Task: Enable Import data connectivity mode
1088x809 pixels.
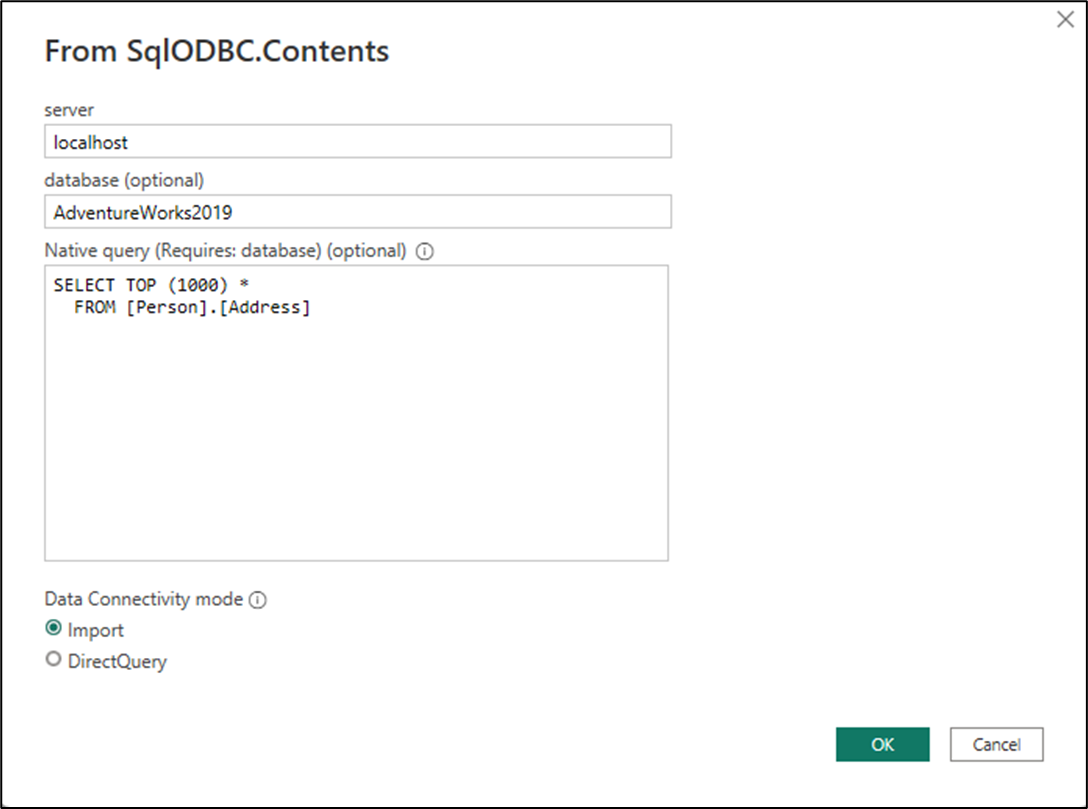Action: pos(53,629)
